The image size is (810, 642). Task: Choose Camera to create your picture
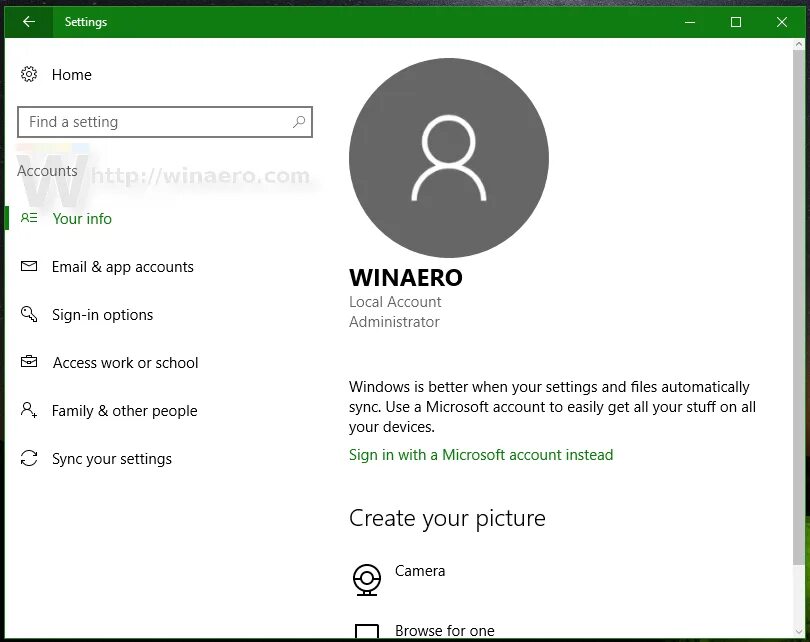tap(420, 571)
